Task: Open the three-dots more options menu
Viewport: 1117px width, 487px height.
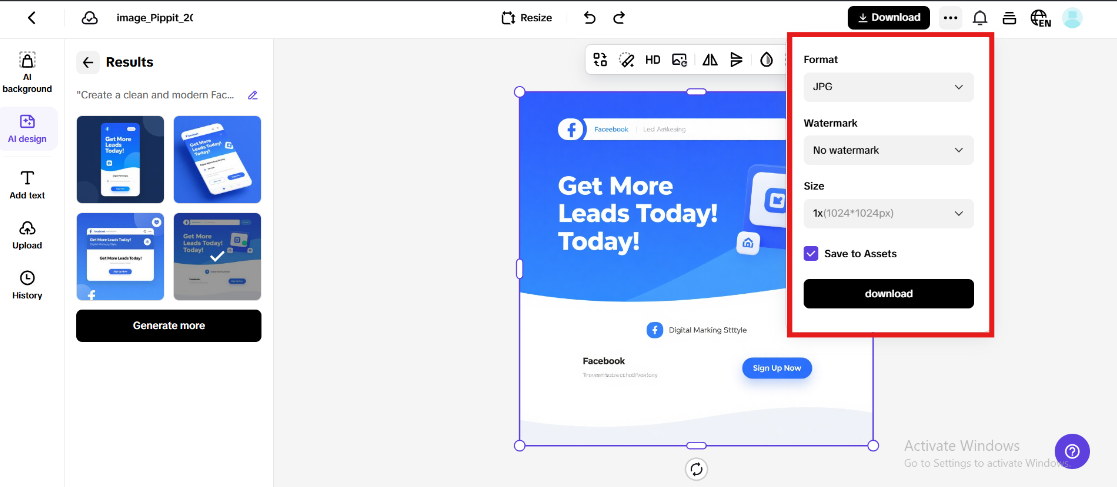Action: coord(950,18)
